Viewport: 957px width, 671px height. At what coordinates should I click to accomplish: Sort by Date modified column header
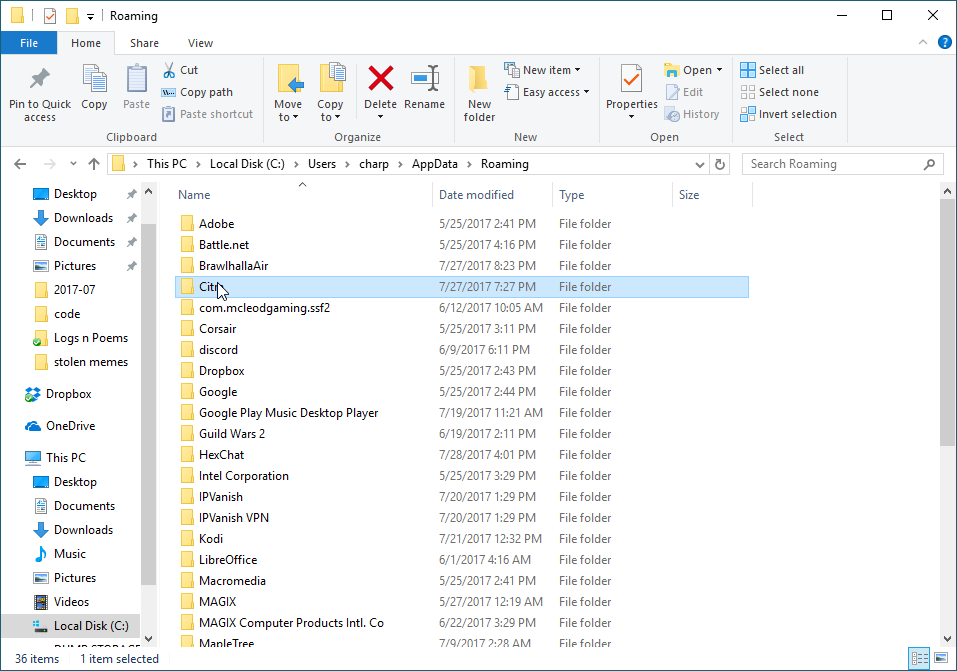tap(476, 195)
